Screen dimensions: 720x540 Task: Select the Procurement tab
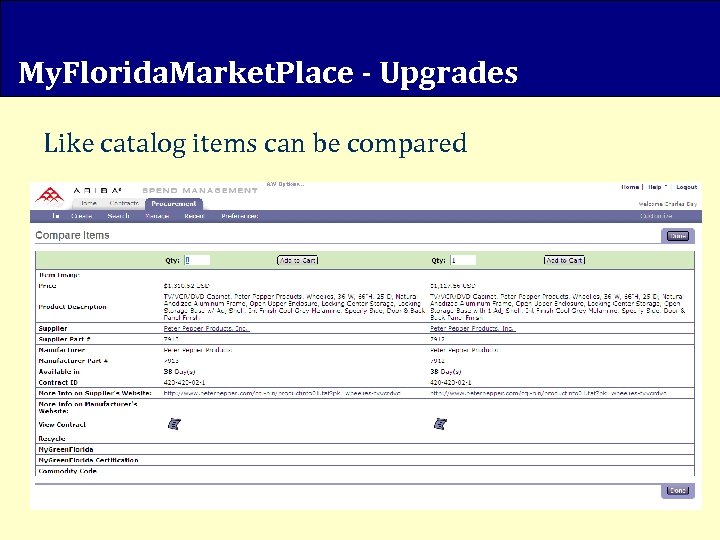click(x=174, y=203)
